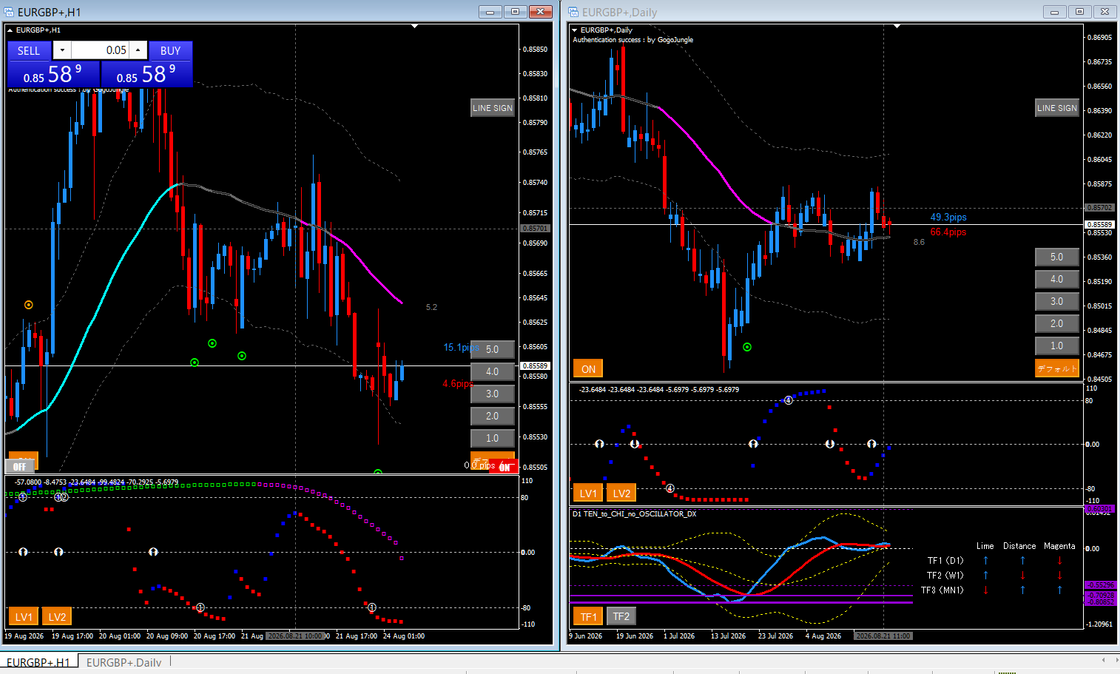This screenshot has width=1120, height=674.
Task: Toggle the orange ON button on Daily chart
Action: (x=588, y=369)
